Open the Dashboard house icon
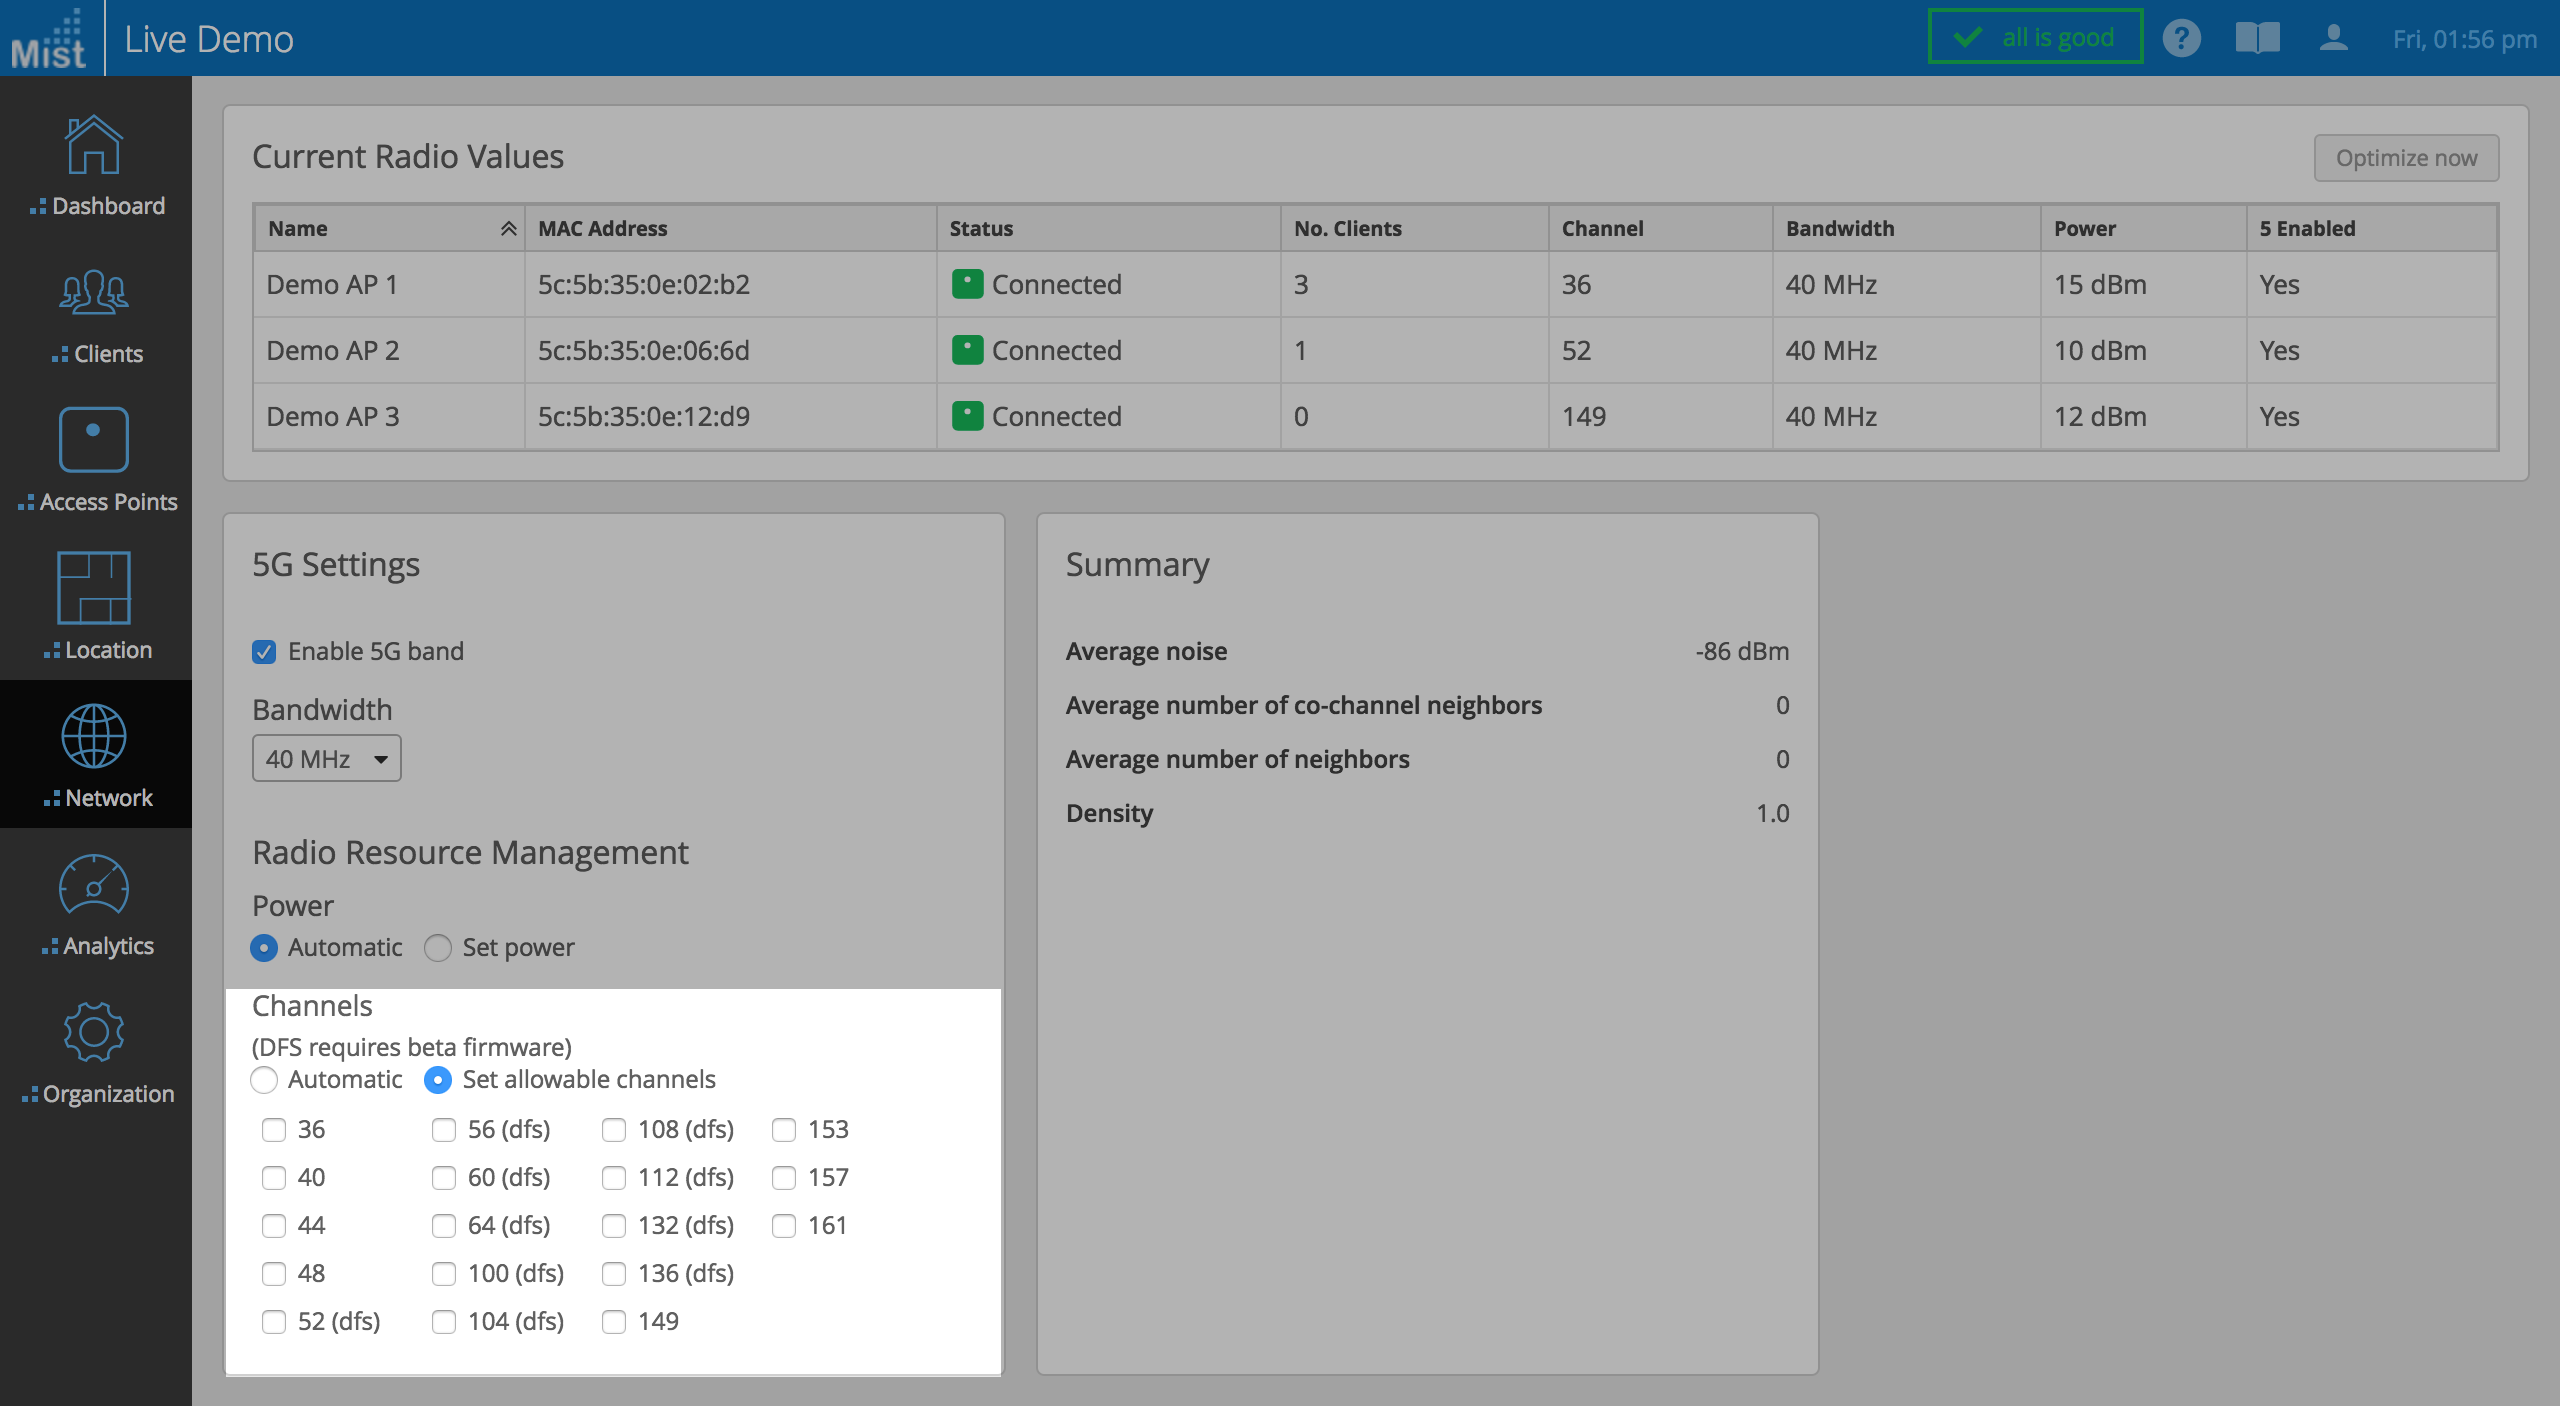The image size is (2560, 1406). [x=93, y=145]
